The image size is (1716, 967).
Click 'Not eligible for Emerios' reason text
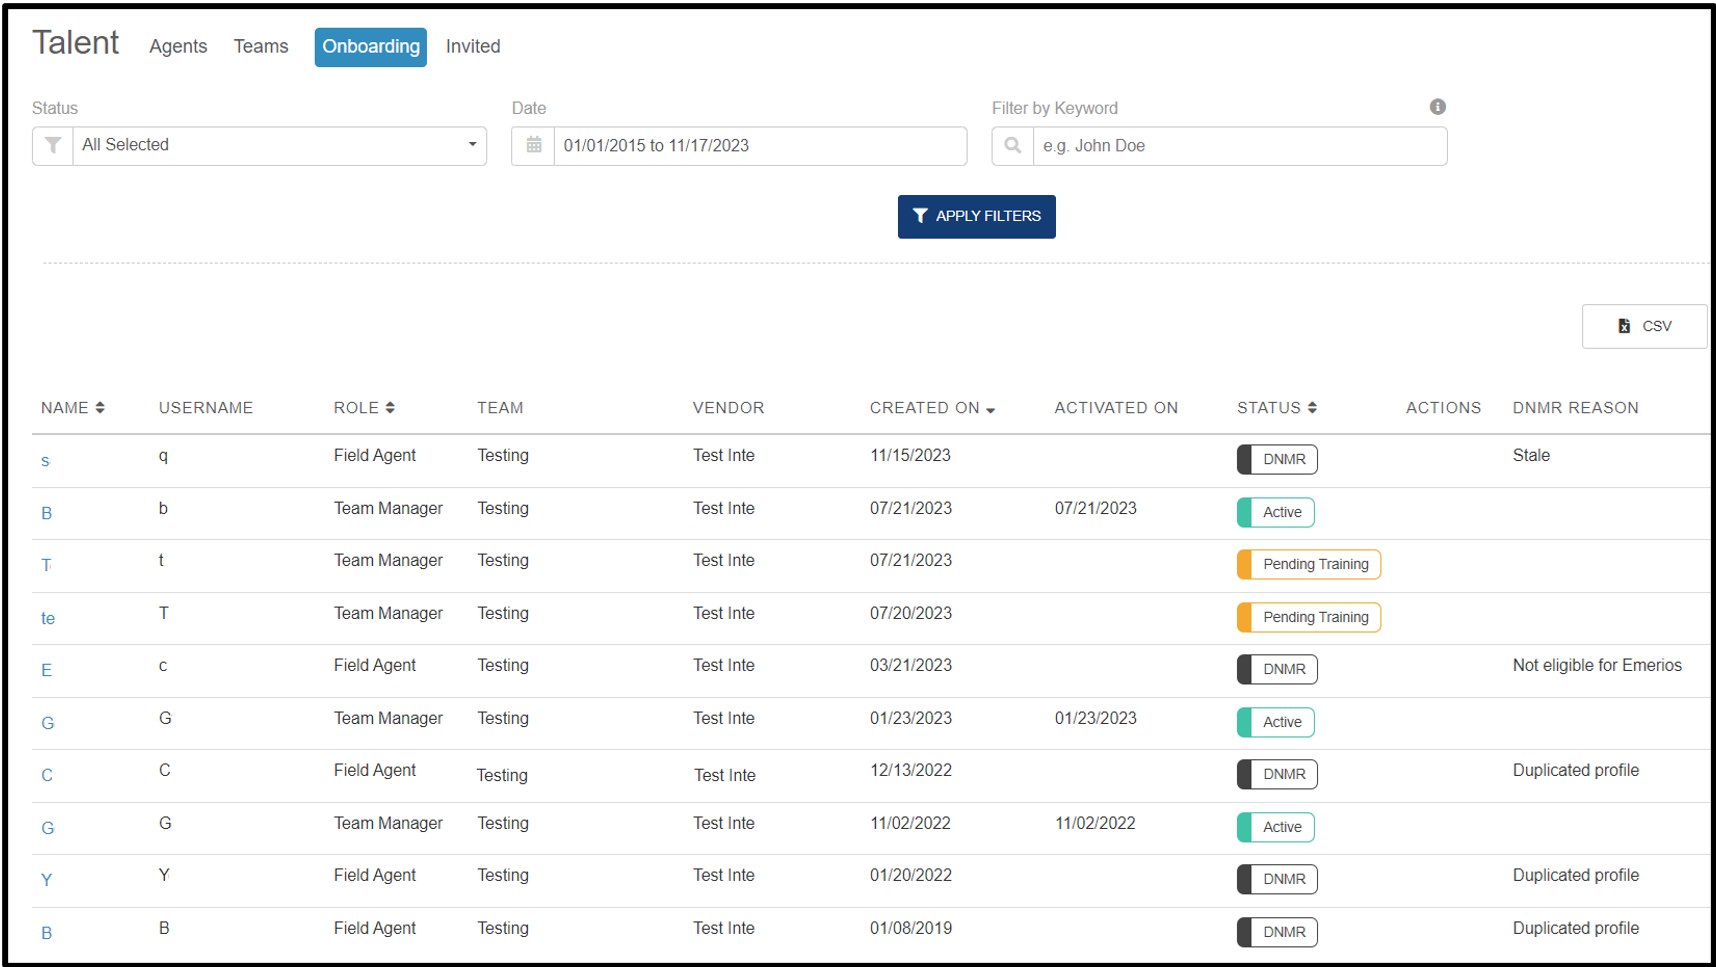(1597, 666)
